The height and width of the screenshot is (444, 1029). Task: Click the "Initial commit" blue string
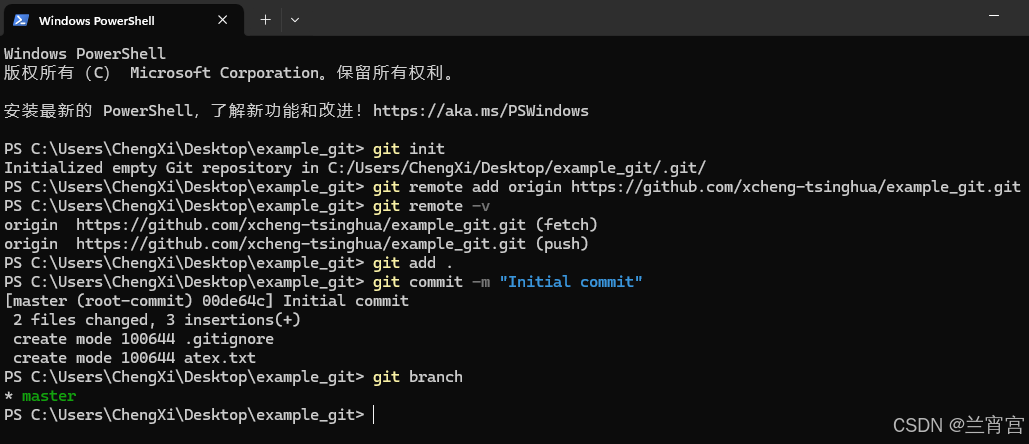click(571, 282)
